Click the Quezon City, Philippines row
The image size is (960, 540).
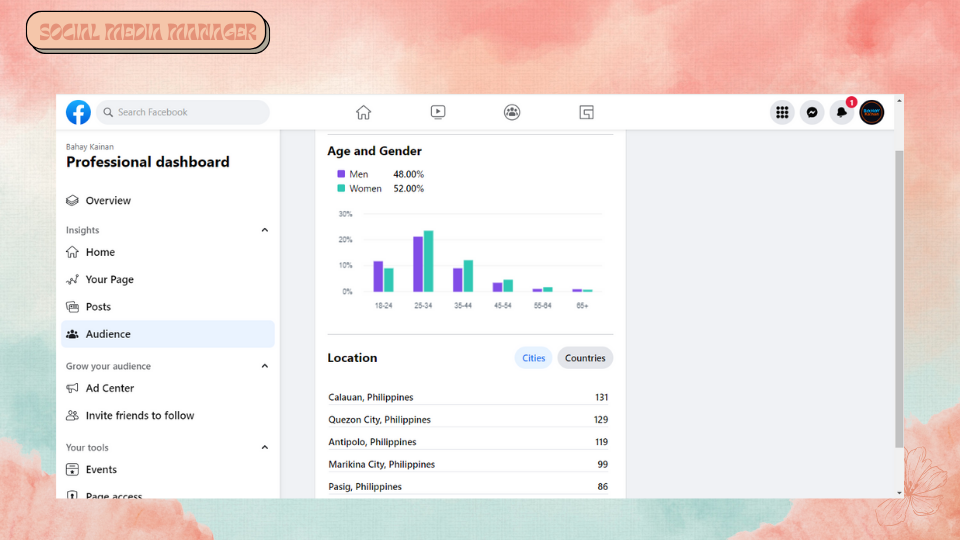point(469,419)
